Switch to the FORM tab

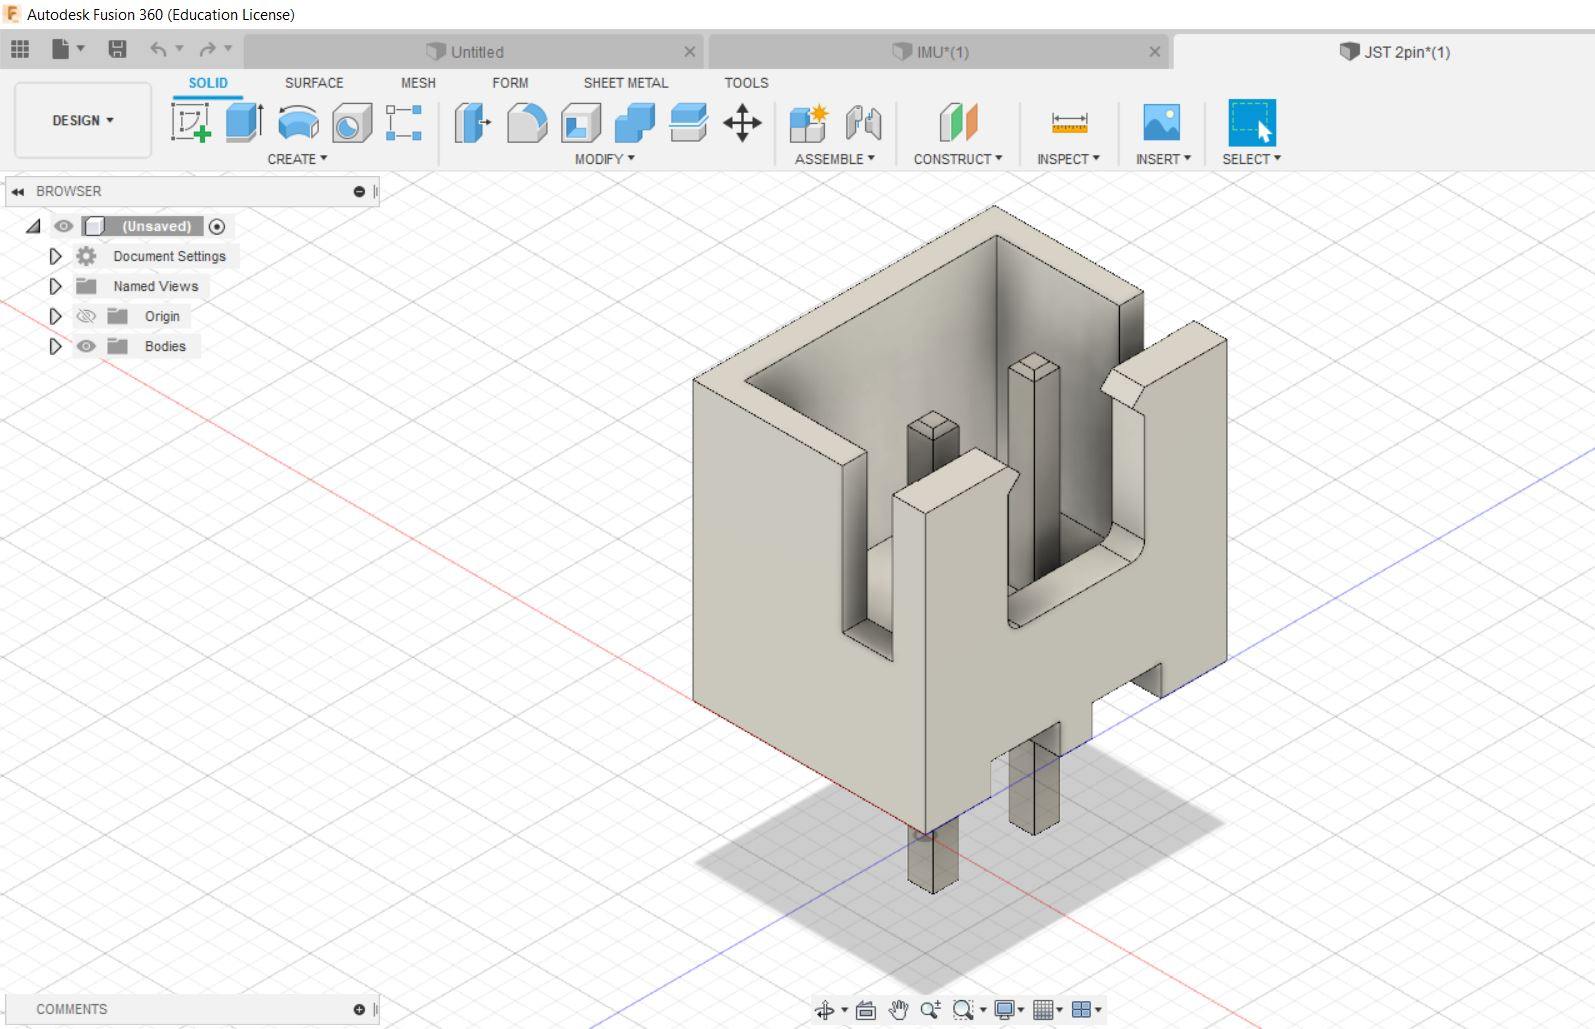coord(510,83)
